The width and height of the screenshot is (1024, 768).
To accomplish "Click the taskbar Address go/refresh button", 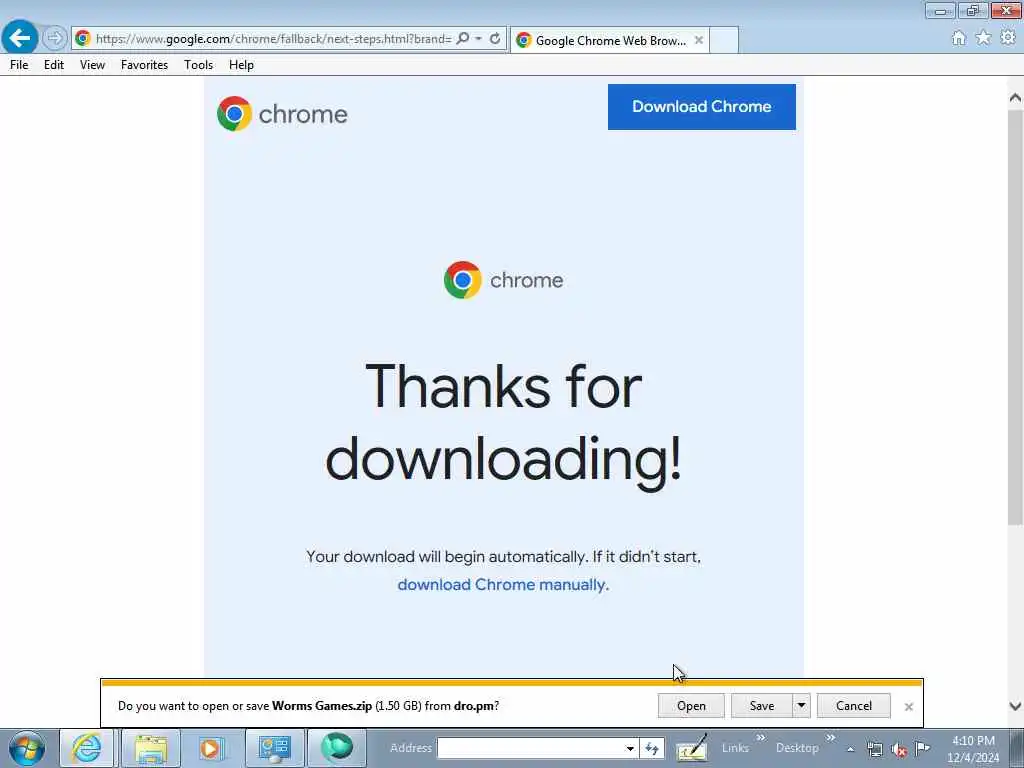I will (652, 748).
